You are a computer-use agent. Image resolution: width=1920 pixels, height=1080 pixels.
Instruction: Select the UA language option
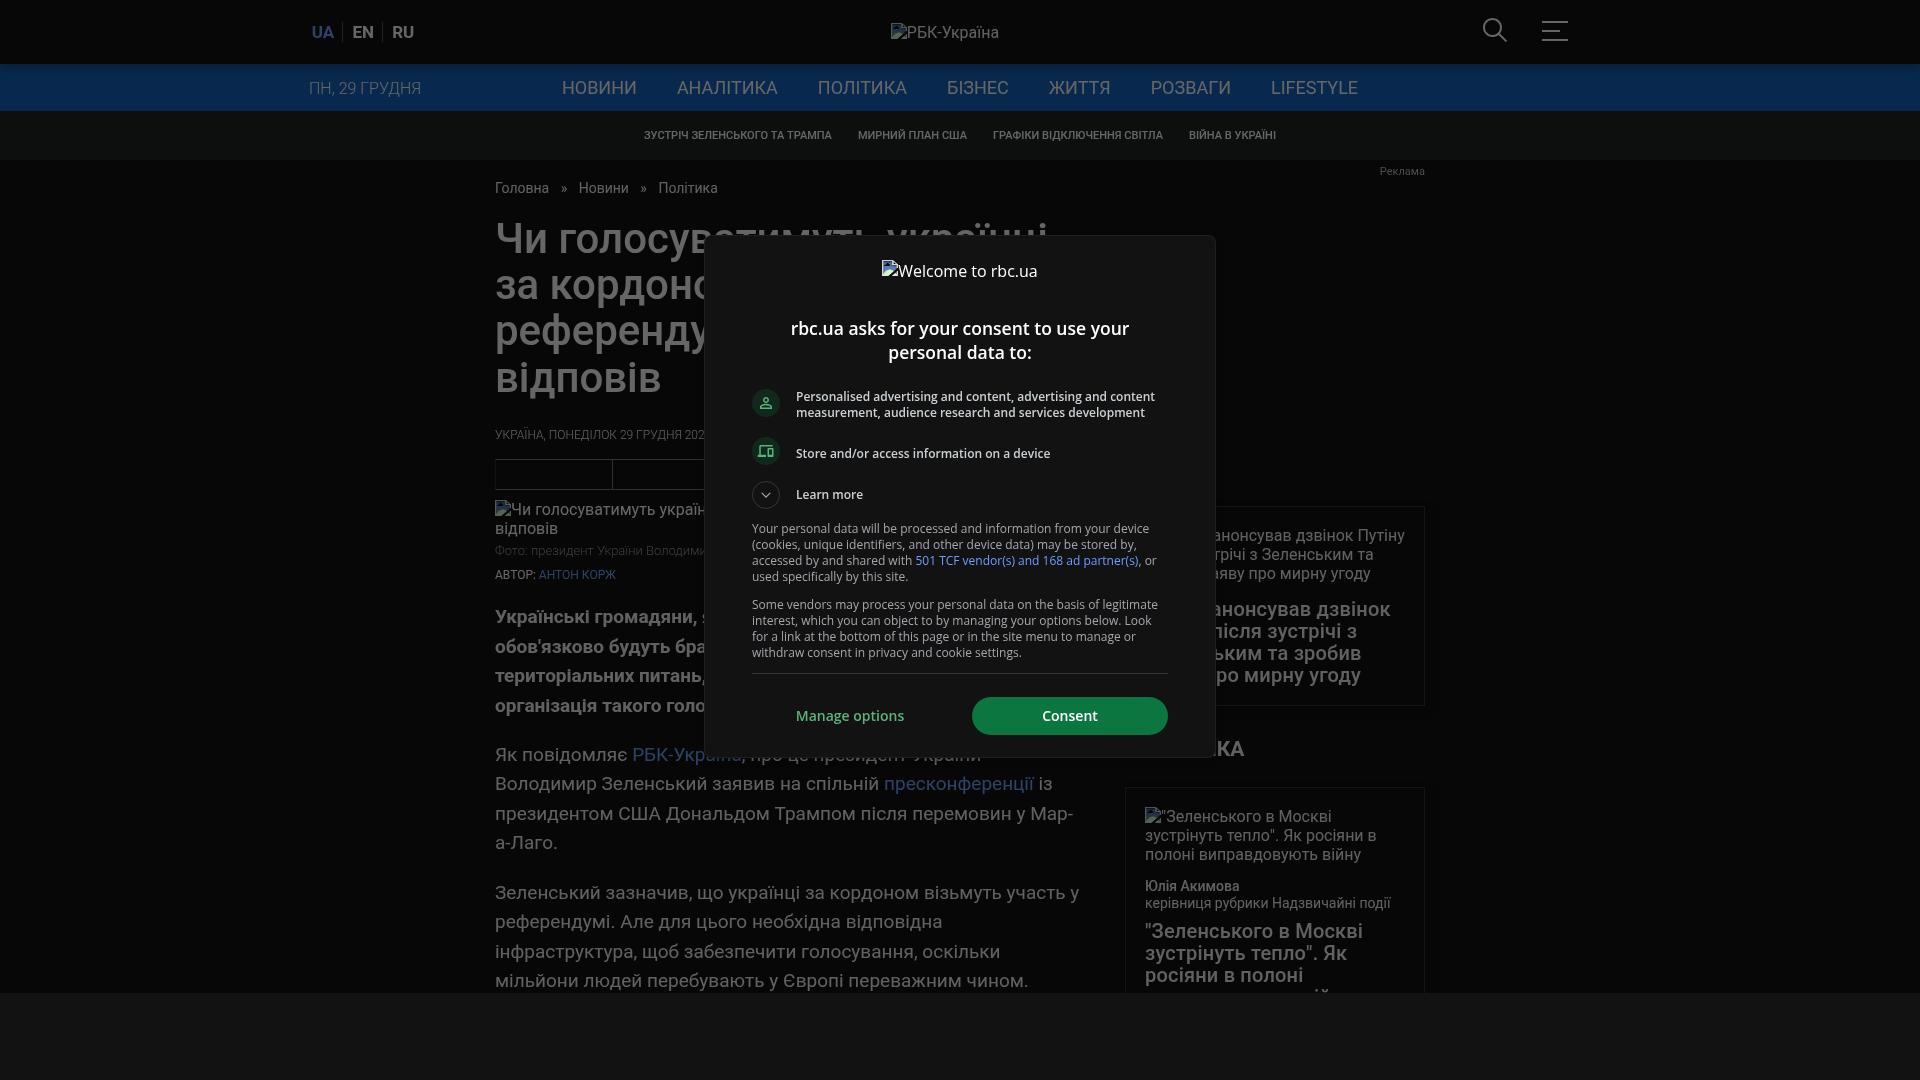[322, 33]
